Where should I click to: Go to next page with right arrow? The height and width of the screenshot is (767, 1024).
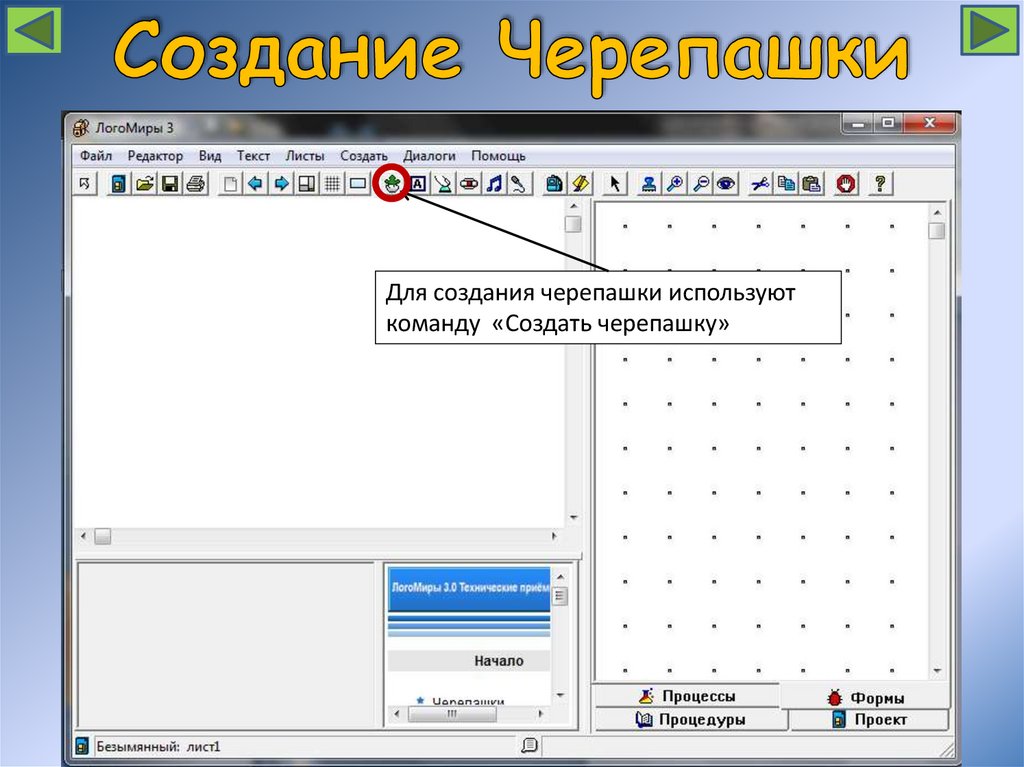[281, 184]
